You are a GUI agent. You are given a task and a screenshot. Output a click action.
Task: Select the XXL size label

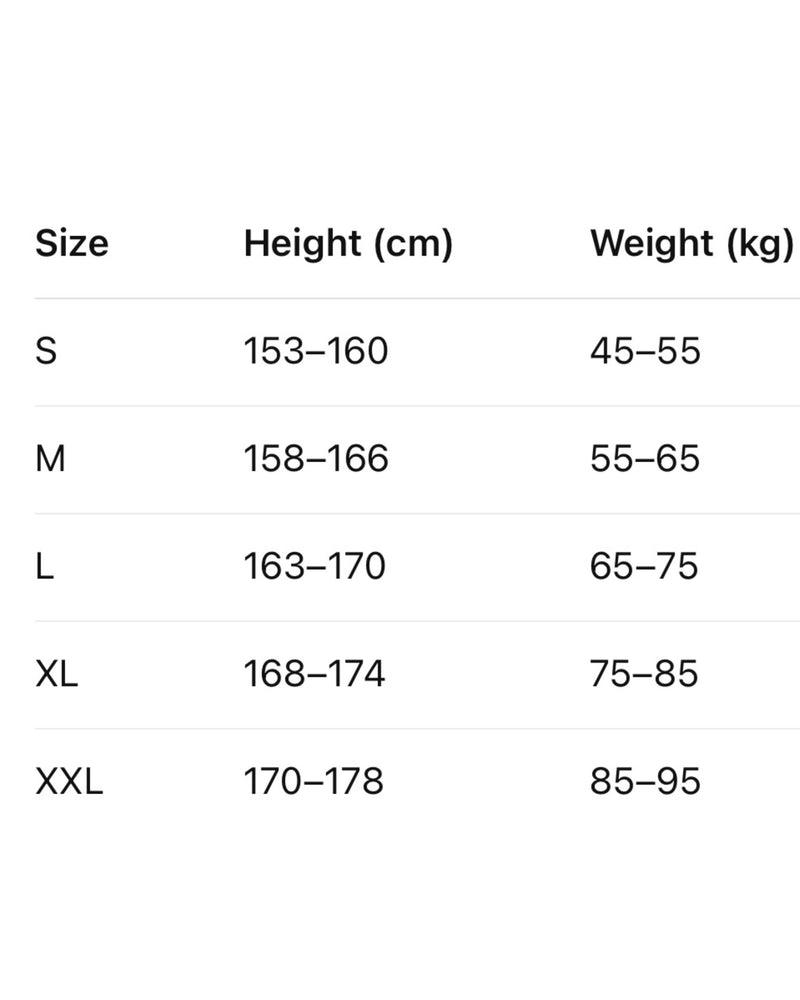[x=69, y=782]
